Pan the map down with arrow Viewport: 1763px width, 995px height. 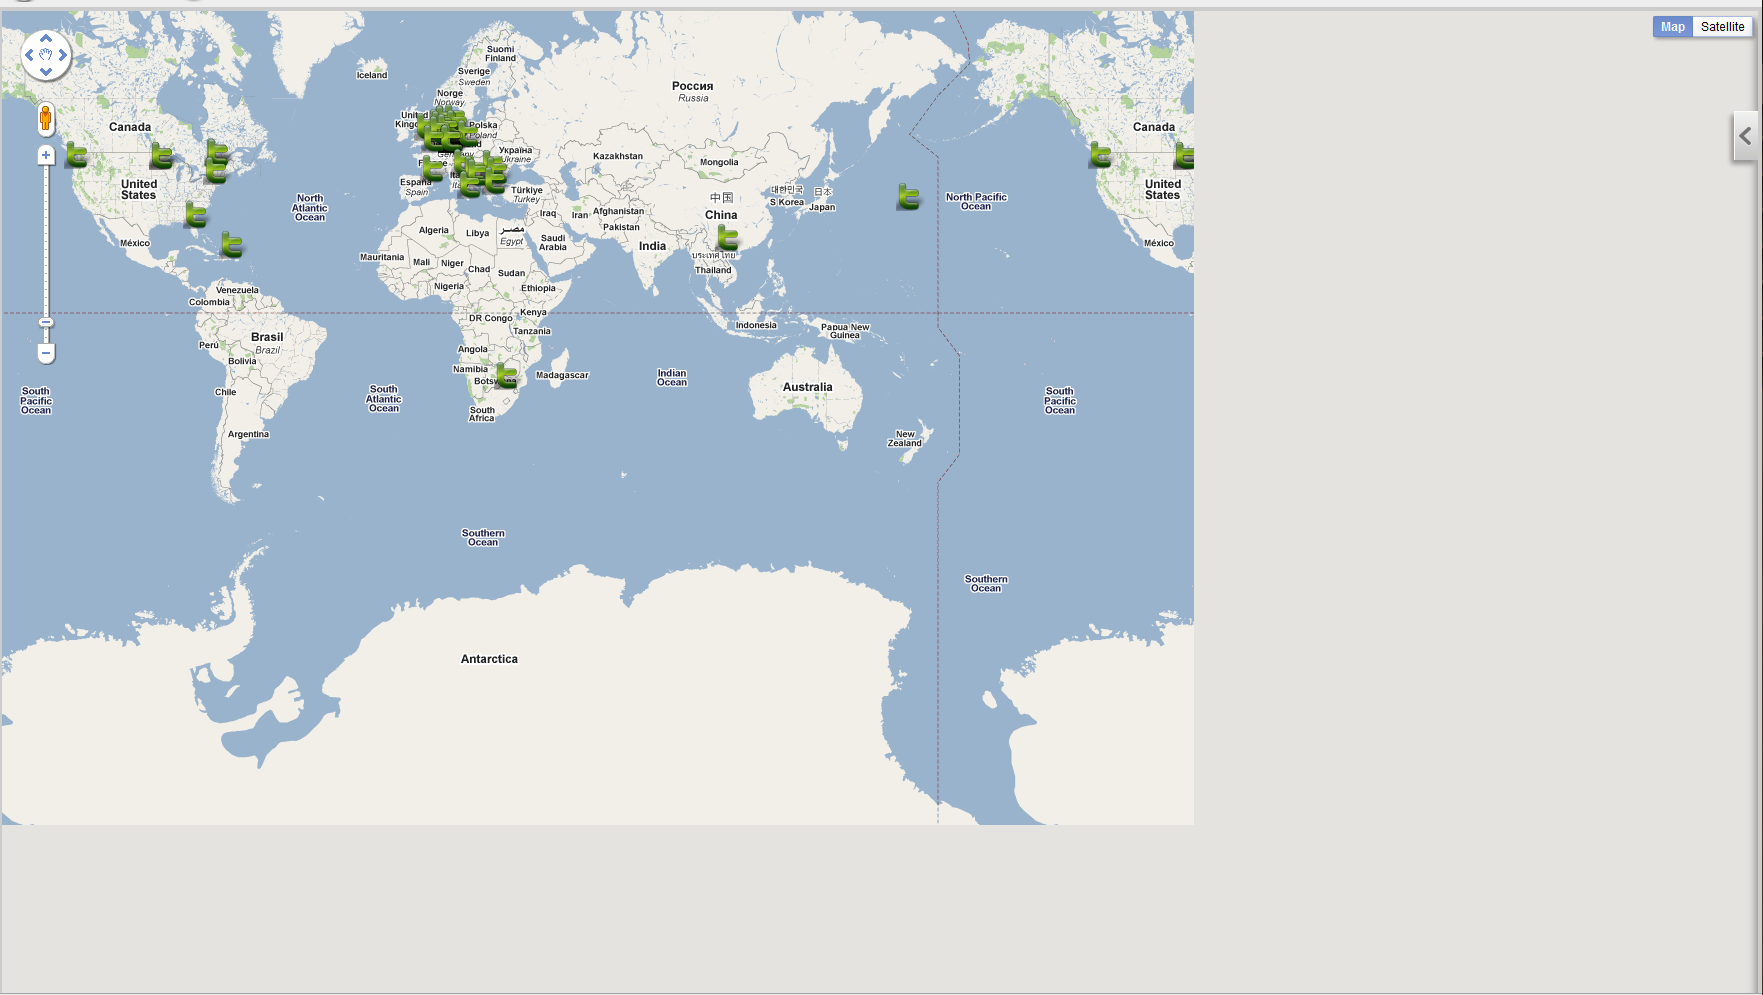coord(46,72)
